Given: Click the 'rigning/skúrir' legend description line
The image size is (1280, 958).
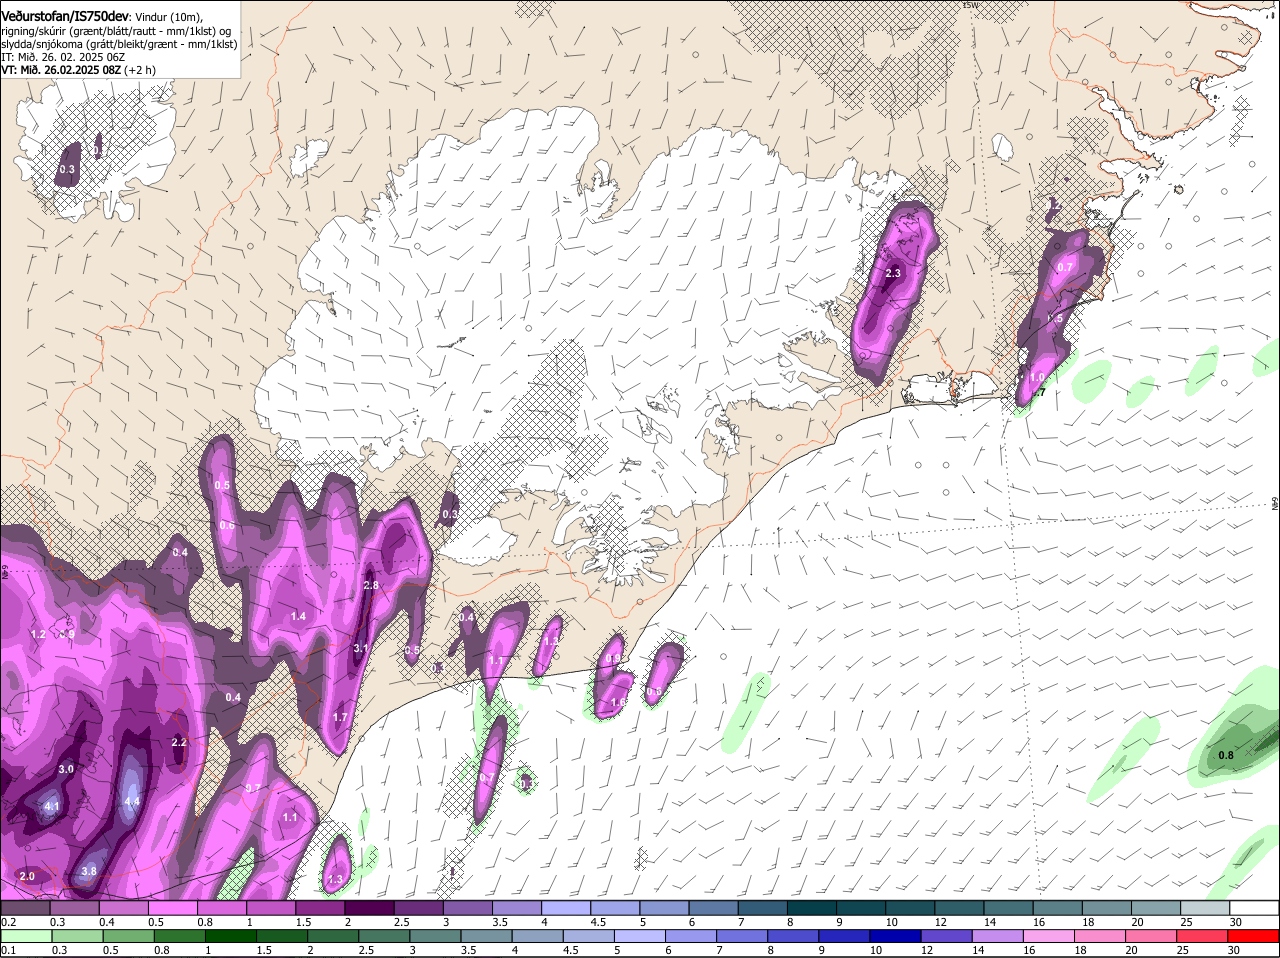Looking at the screenshot, I should click(x=115, y=31).
